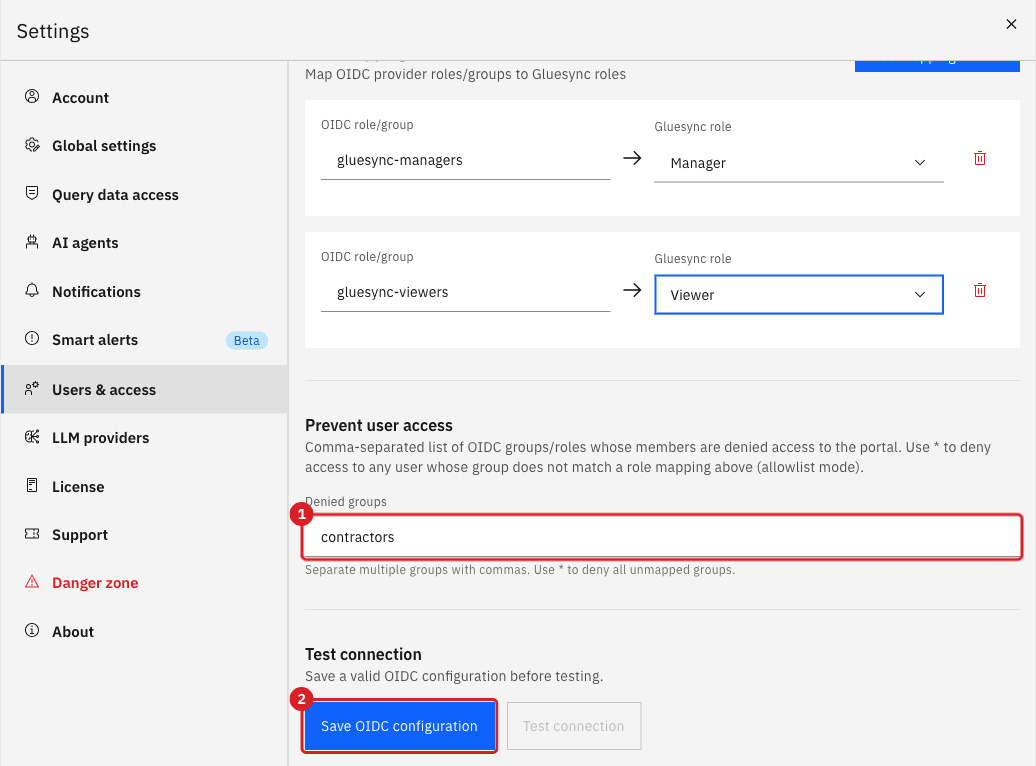Click the Query data access shield icon
Screen dimensions: 1036x766
coord(32,193)
